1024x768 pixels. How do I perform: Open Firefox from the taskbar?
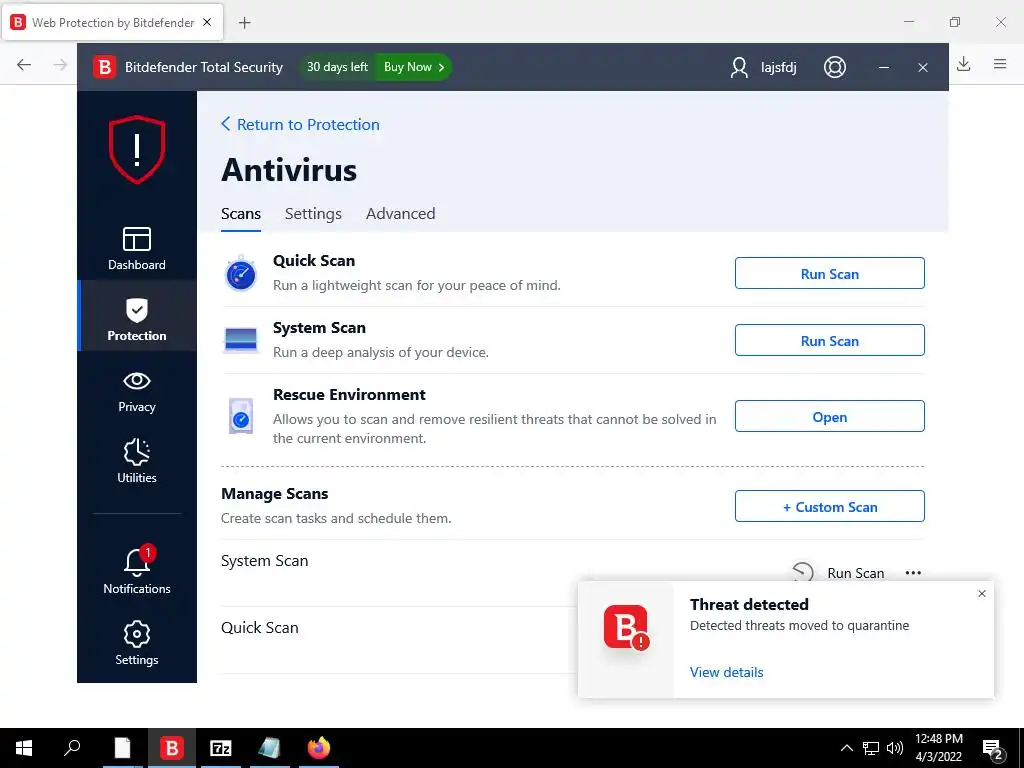pos(319,747)
